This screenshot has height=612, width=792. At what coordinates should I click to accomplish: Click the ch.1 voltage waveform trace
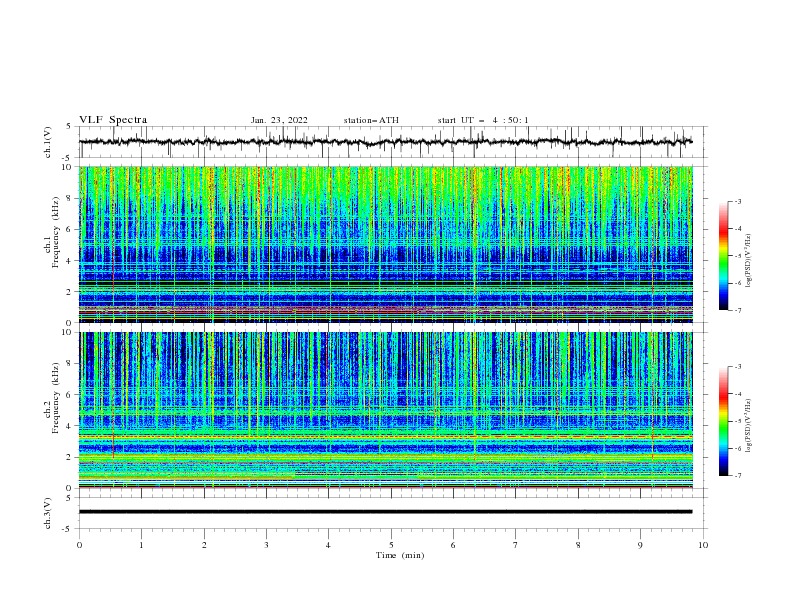coord(385,142)
